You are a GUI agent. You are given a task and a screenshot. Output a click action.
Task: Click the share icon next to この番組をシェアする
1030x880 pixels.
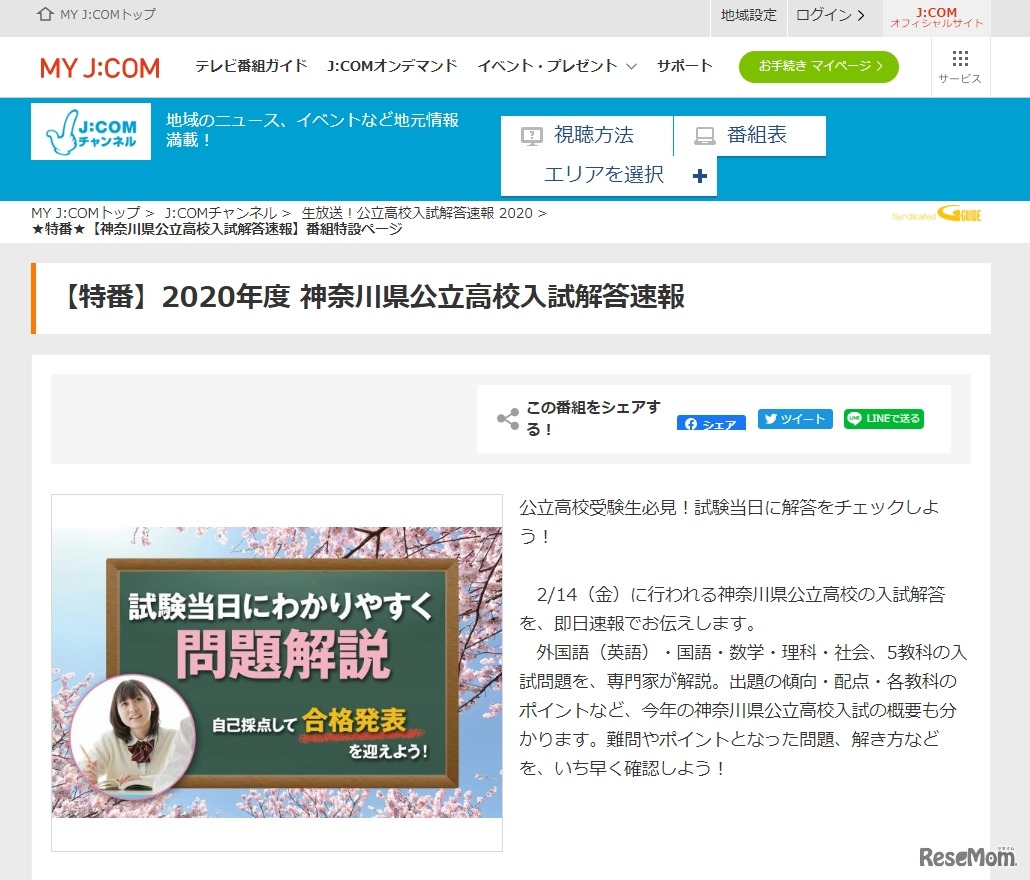[x=507, y=418]
